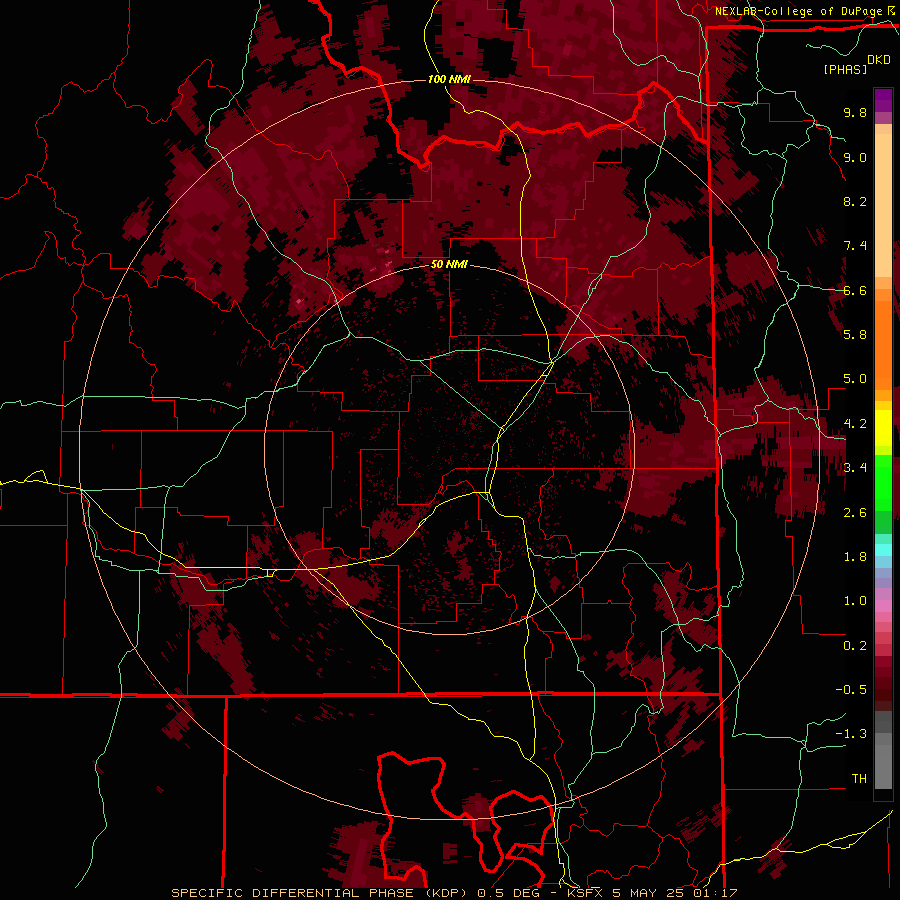The image size is (900, 900).
Task: Click the 7.4 value on color scale
Action: (855, 246)
